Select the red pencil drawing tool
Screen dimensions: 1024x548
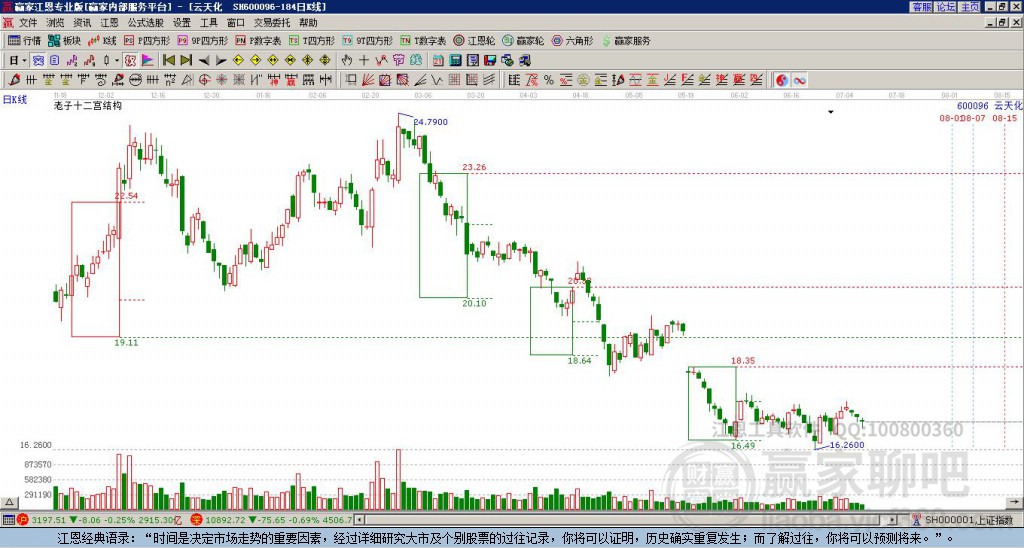(14, 80)
